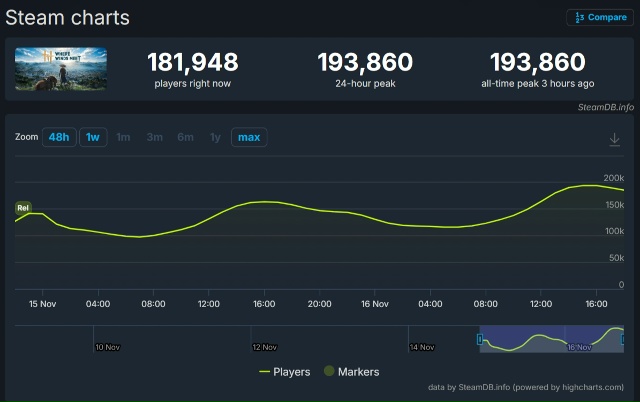Set the chart zoom to 1m

(123, 137)
